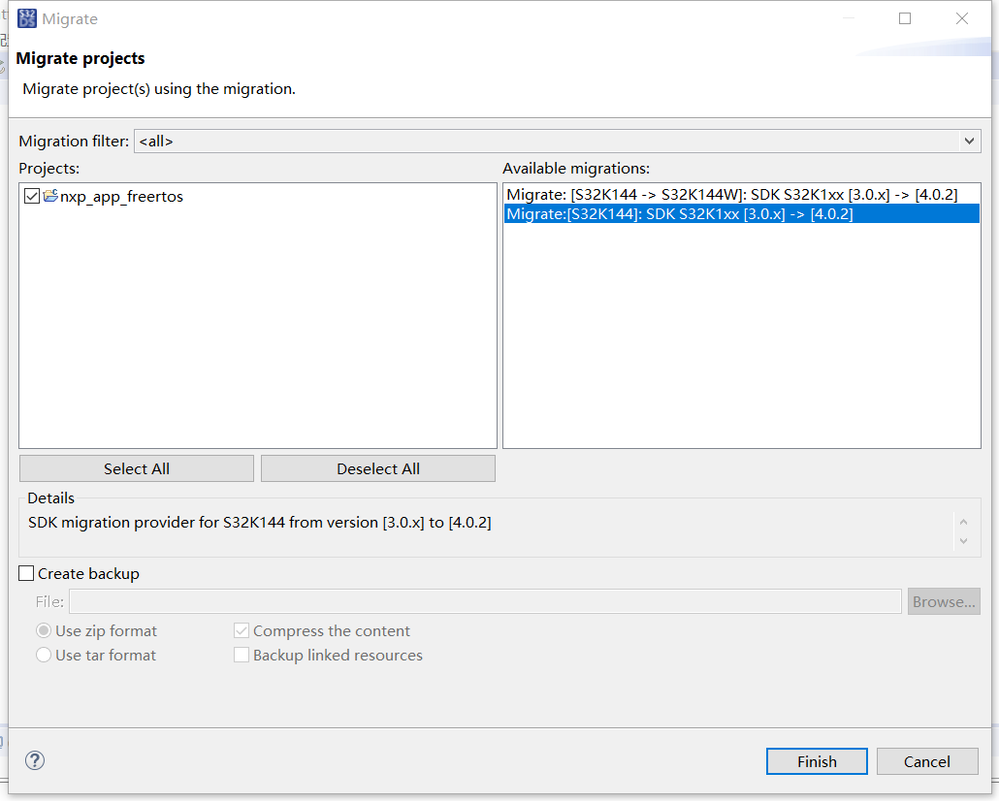Check the Backup linked resources checkbox
Screen dimensions: 999x801
(241, 654)
